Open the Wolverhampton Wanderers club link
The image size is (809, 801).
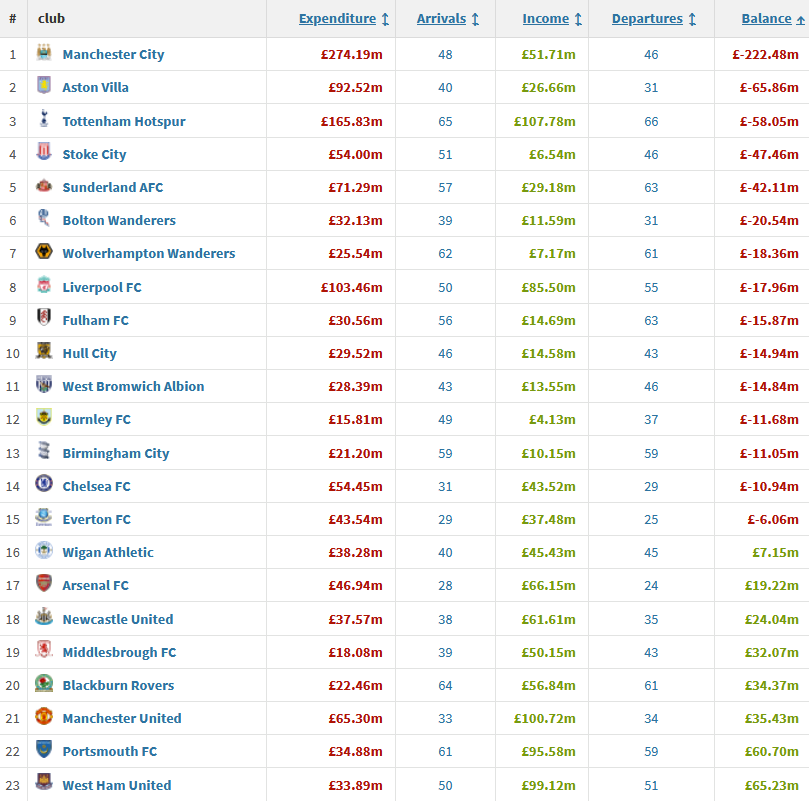click(x=149, y=253)
